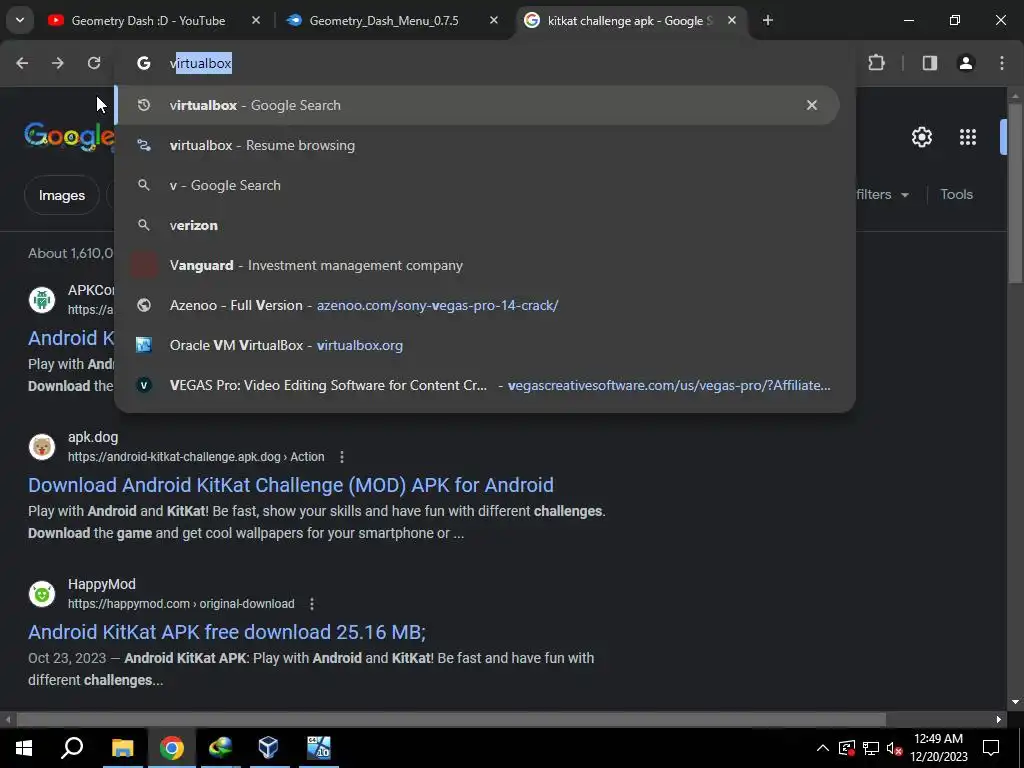Image resolution: width=1024 pixels, height=768 pixels.
Task: Close the kitkat challenge apk tab
Action: [x=732, y=21]
